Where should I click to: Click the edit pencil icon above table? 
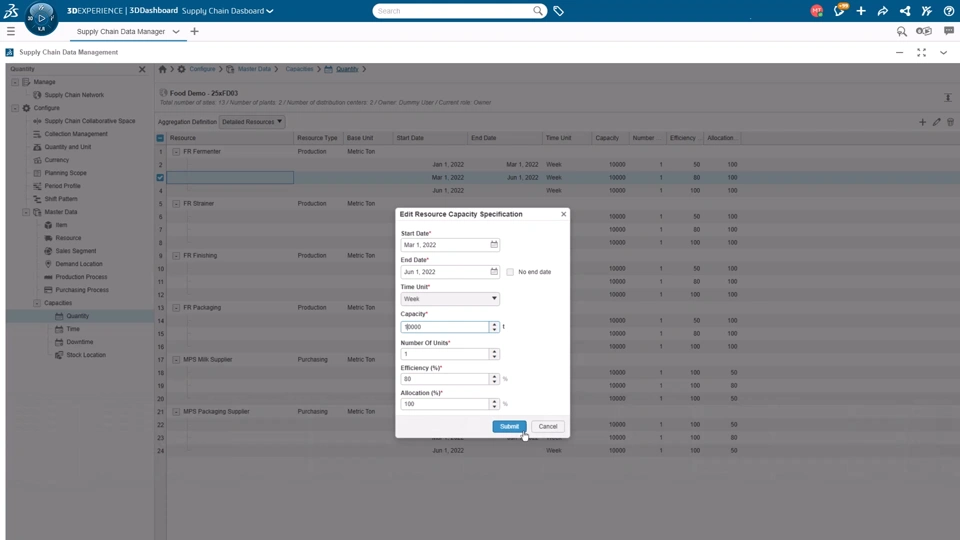click(936, 122)
